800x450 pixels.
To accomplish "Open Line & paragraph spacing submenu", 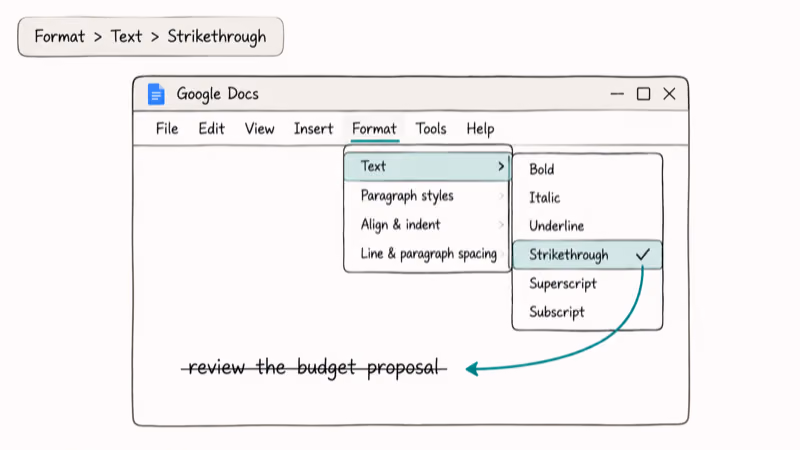I will click(428, 254).
